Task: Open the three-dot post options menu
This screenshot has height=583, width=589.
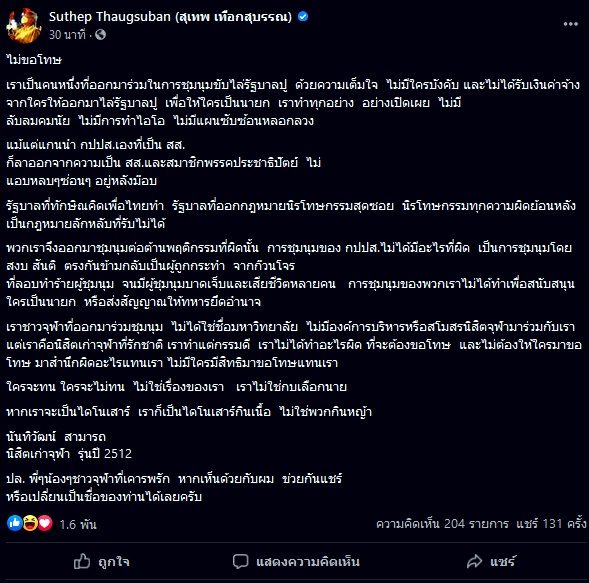Action: (570, 24)
